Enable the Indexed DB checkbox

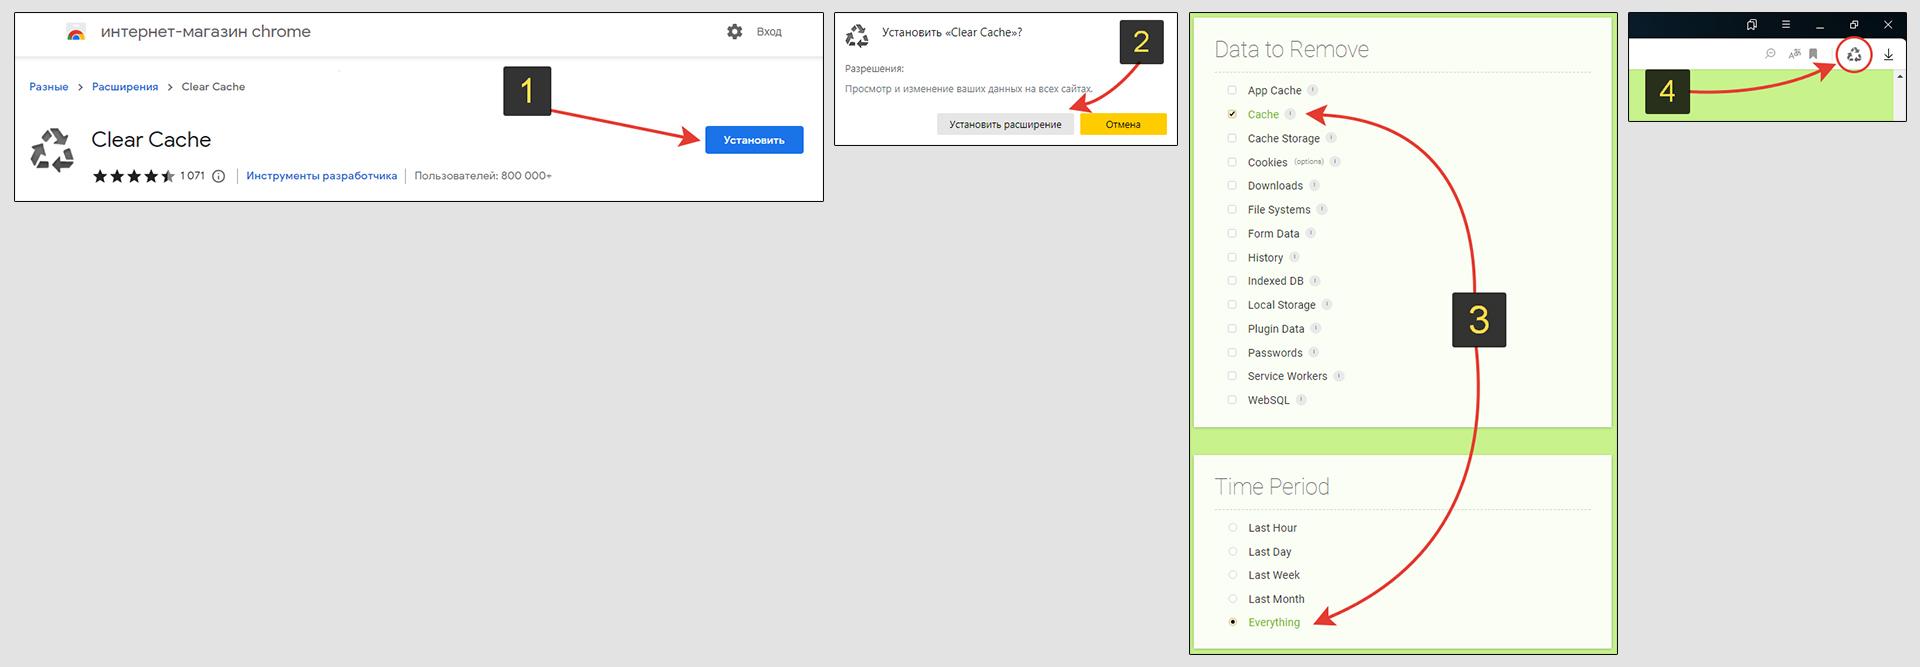(x=1232, y=281)
